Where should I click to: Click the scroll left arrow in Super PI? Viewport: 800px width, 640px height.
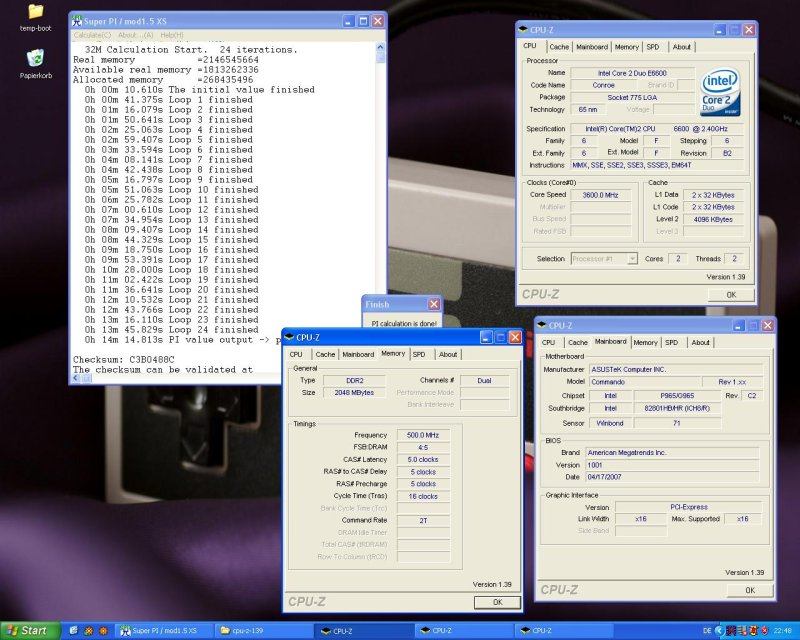coord(76,378)
